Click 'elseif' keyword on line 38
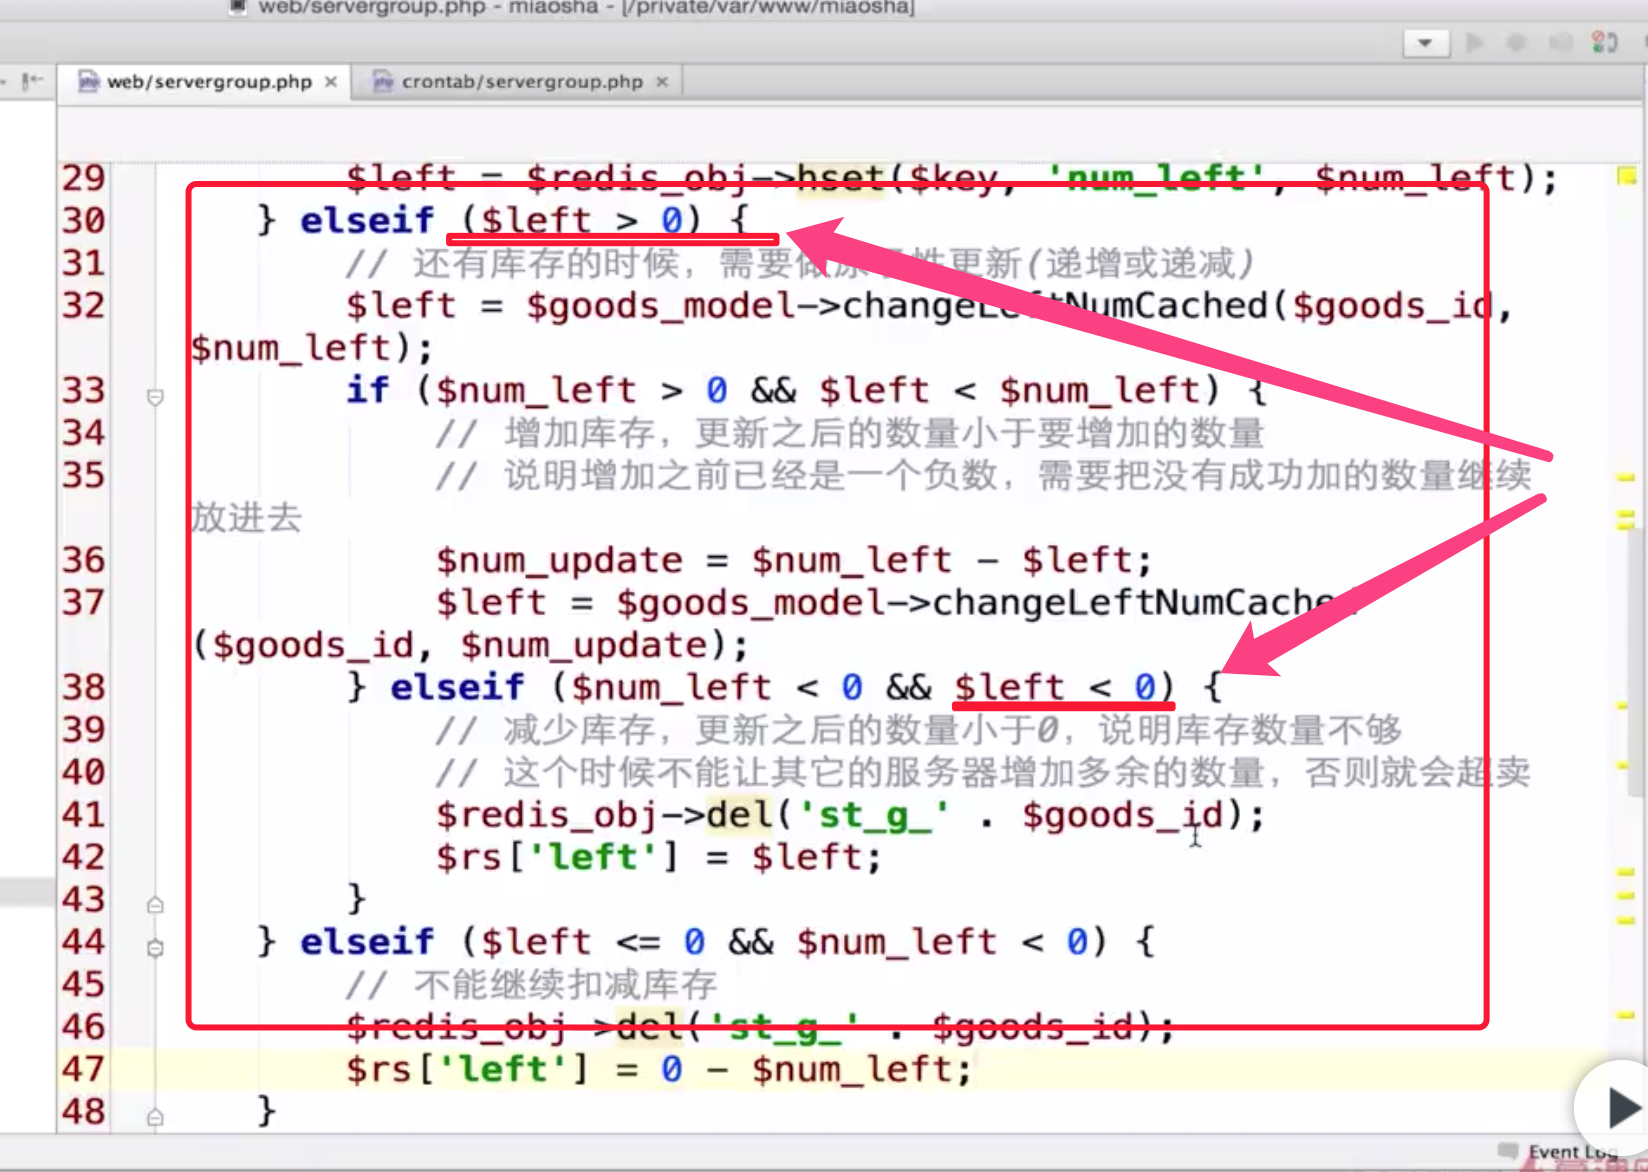Viewport: 1648px width, 1172px height. click(x=457, y=687)
